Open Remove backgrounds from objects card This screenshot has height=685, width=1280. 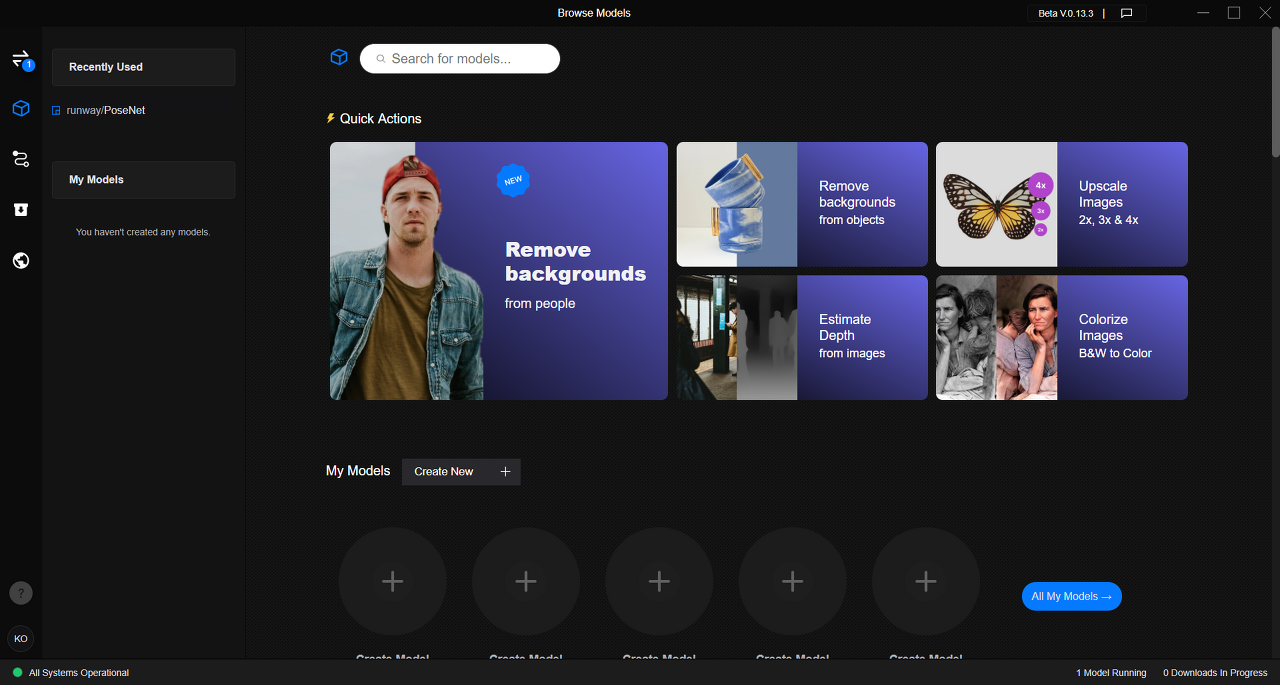coord(802,204)
